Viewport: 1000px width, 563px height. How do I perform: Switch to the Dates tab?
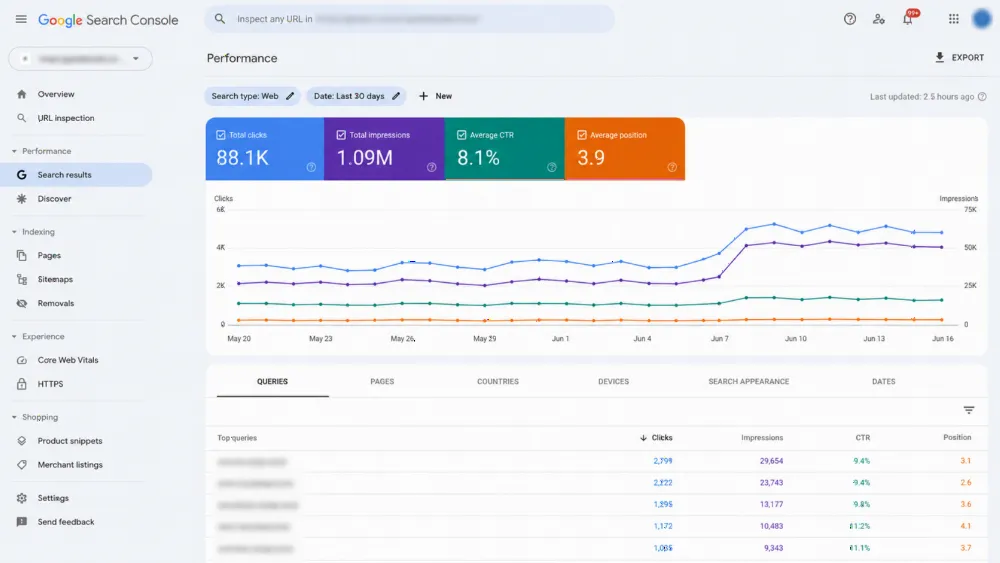(883, 381)
